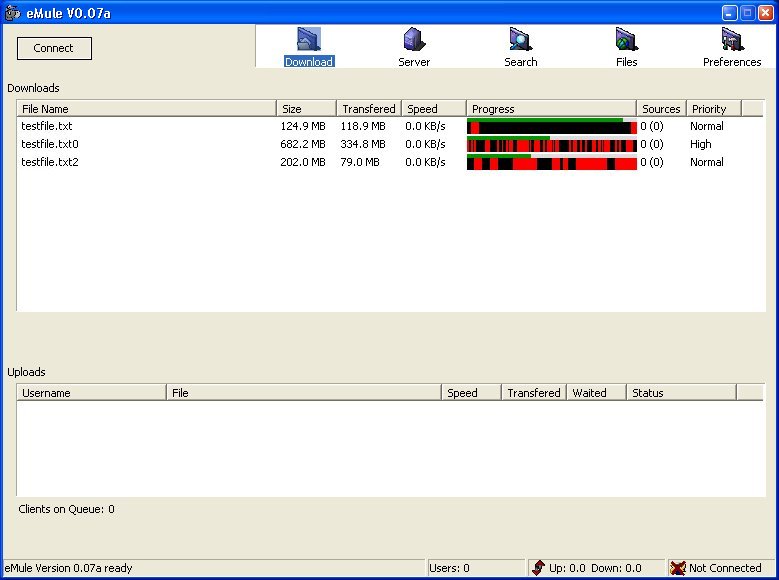Sort uploads by Username column header
The height and width of the screenshot is (580, 779).
click(91, 393)
